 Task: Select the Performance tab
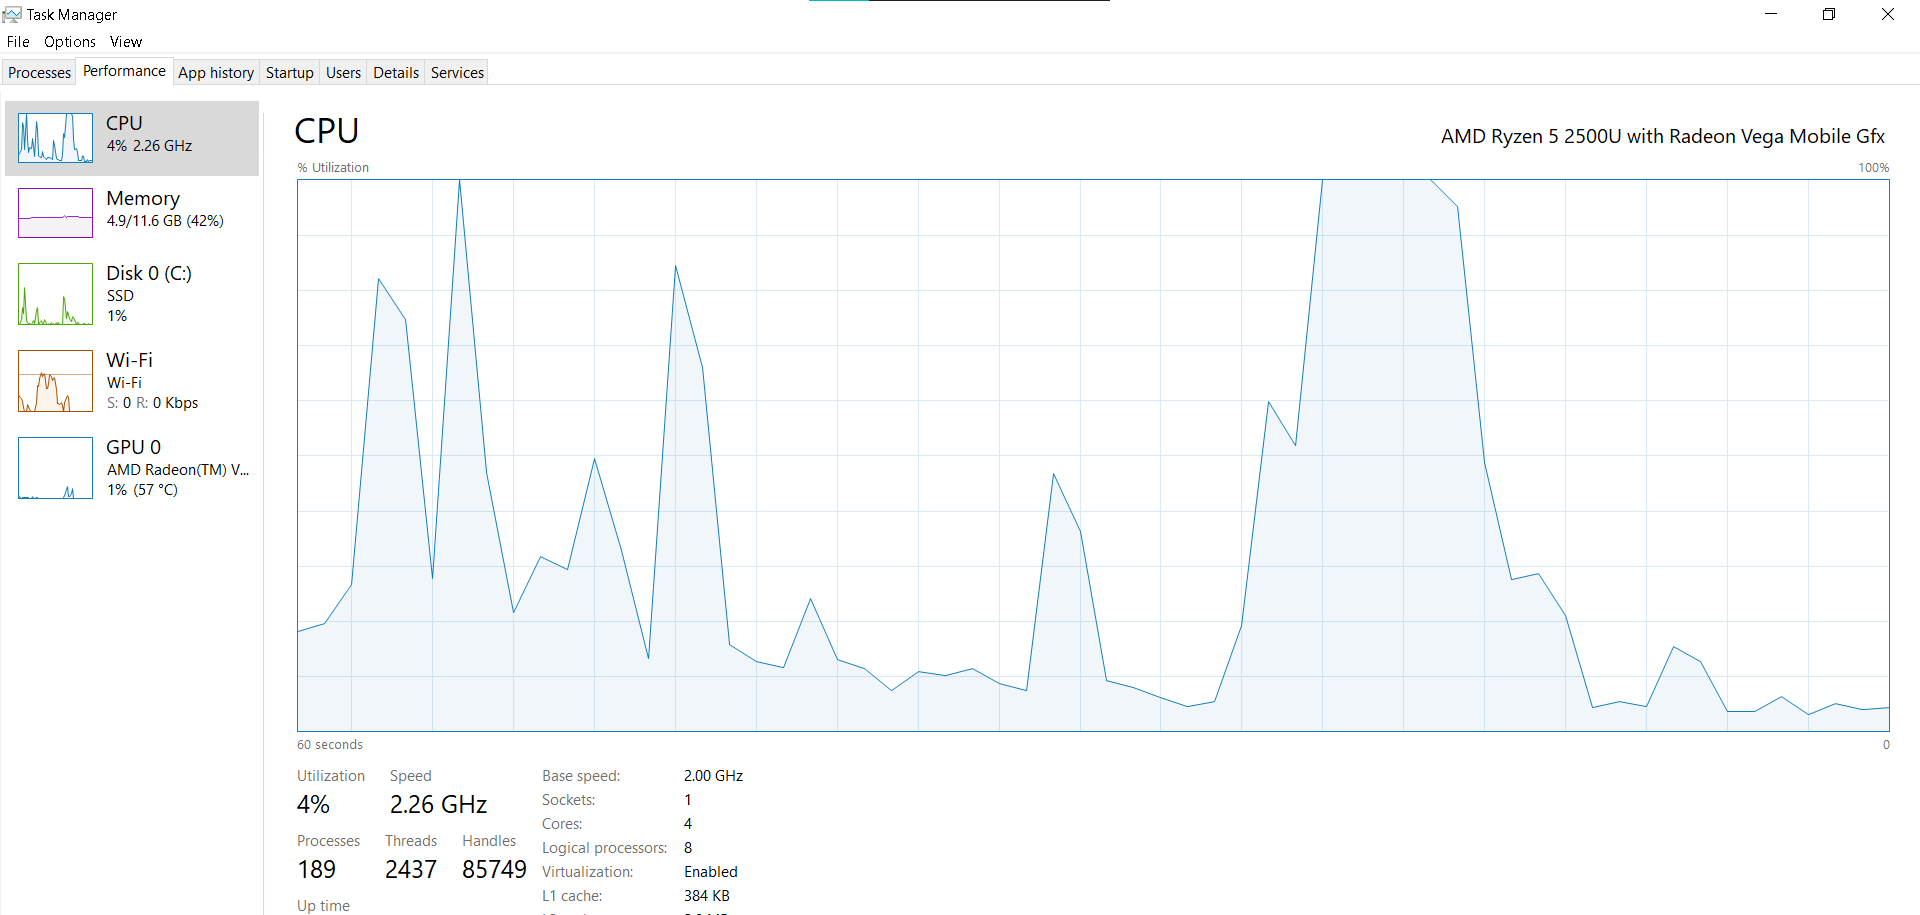pyautogui.click(x=125, y=71)
